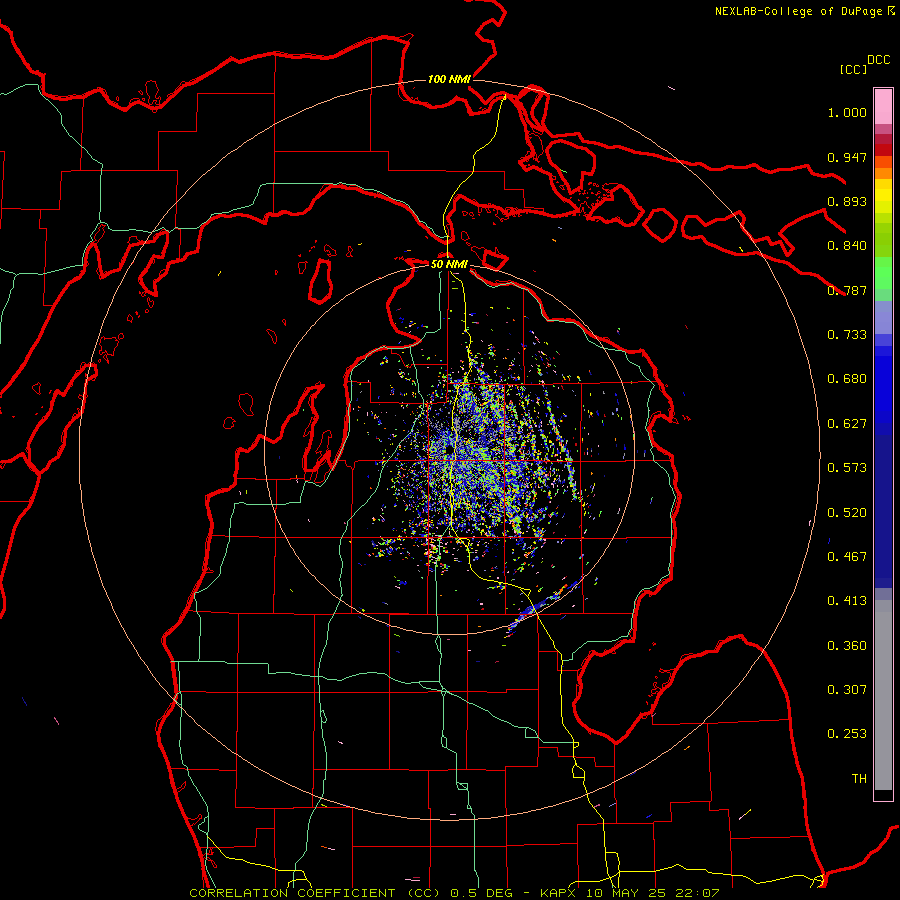Select the 0.467 scale value
The height and width of the screenshot is (900, 900).
coord(847,557)
